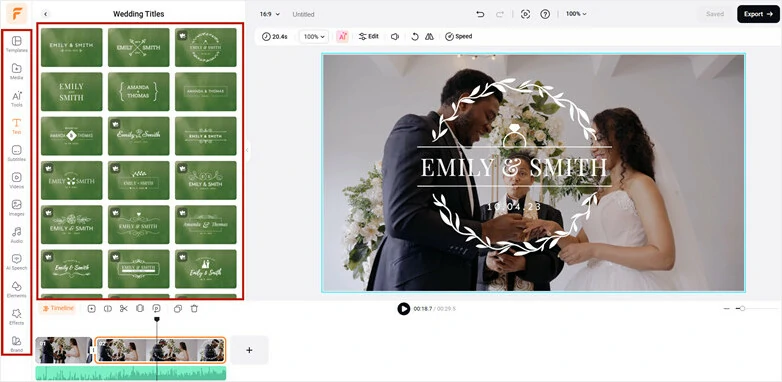This screenshot has width=782, height=382.
Task: Start screen recording from top bar
Action: (x=525, y=14)
